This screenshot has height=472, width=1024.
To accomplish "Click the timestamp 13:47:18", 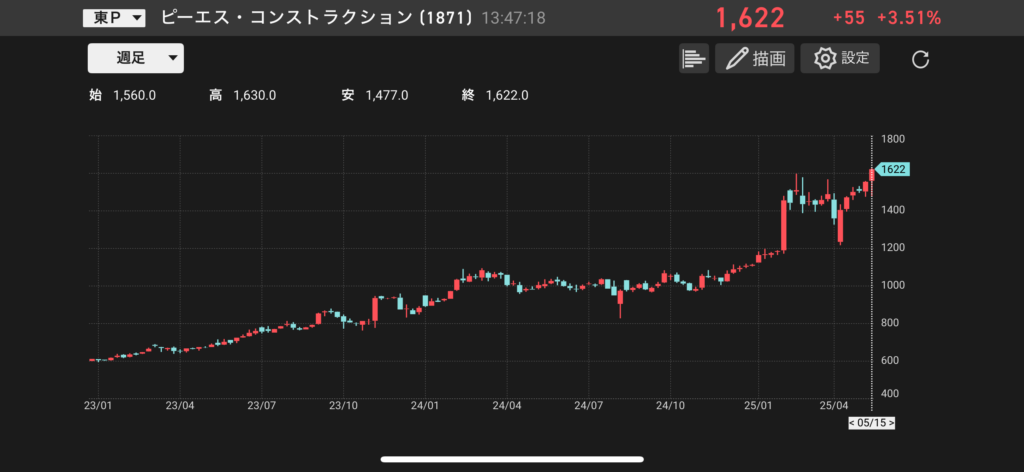I will click(513, 18).
